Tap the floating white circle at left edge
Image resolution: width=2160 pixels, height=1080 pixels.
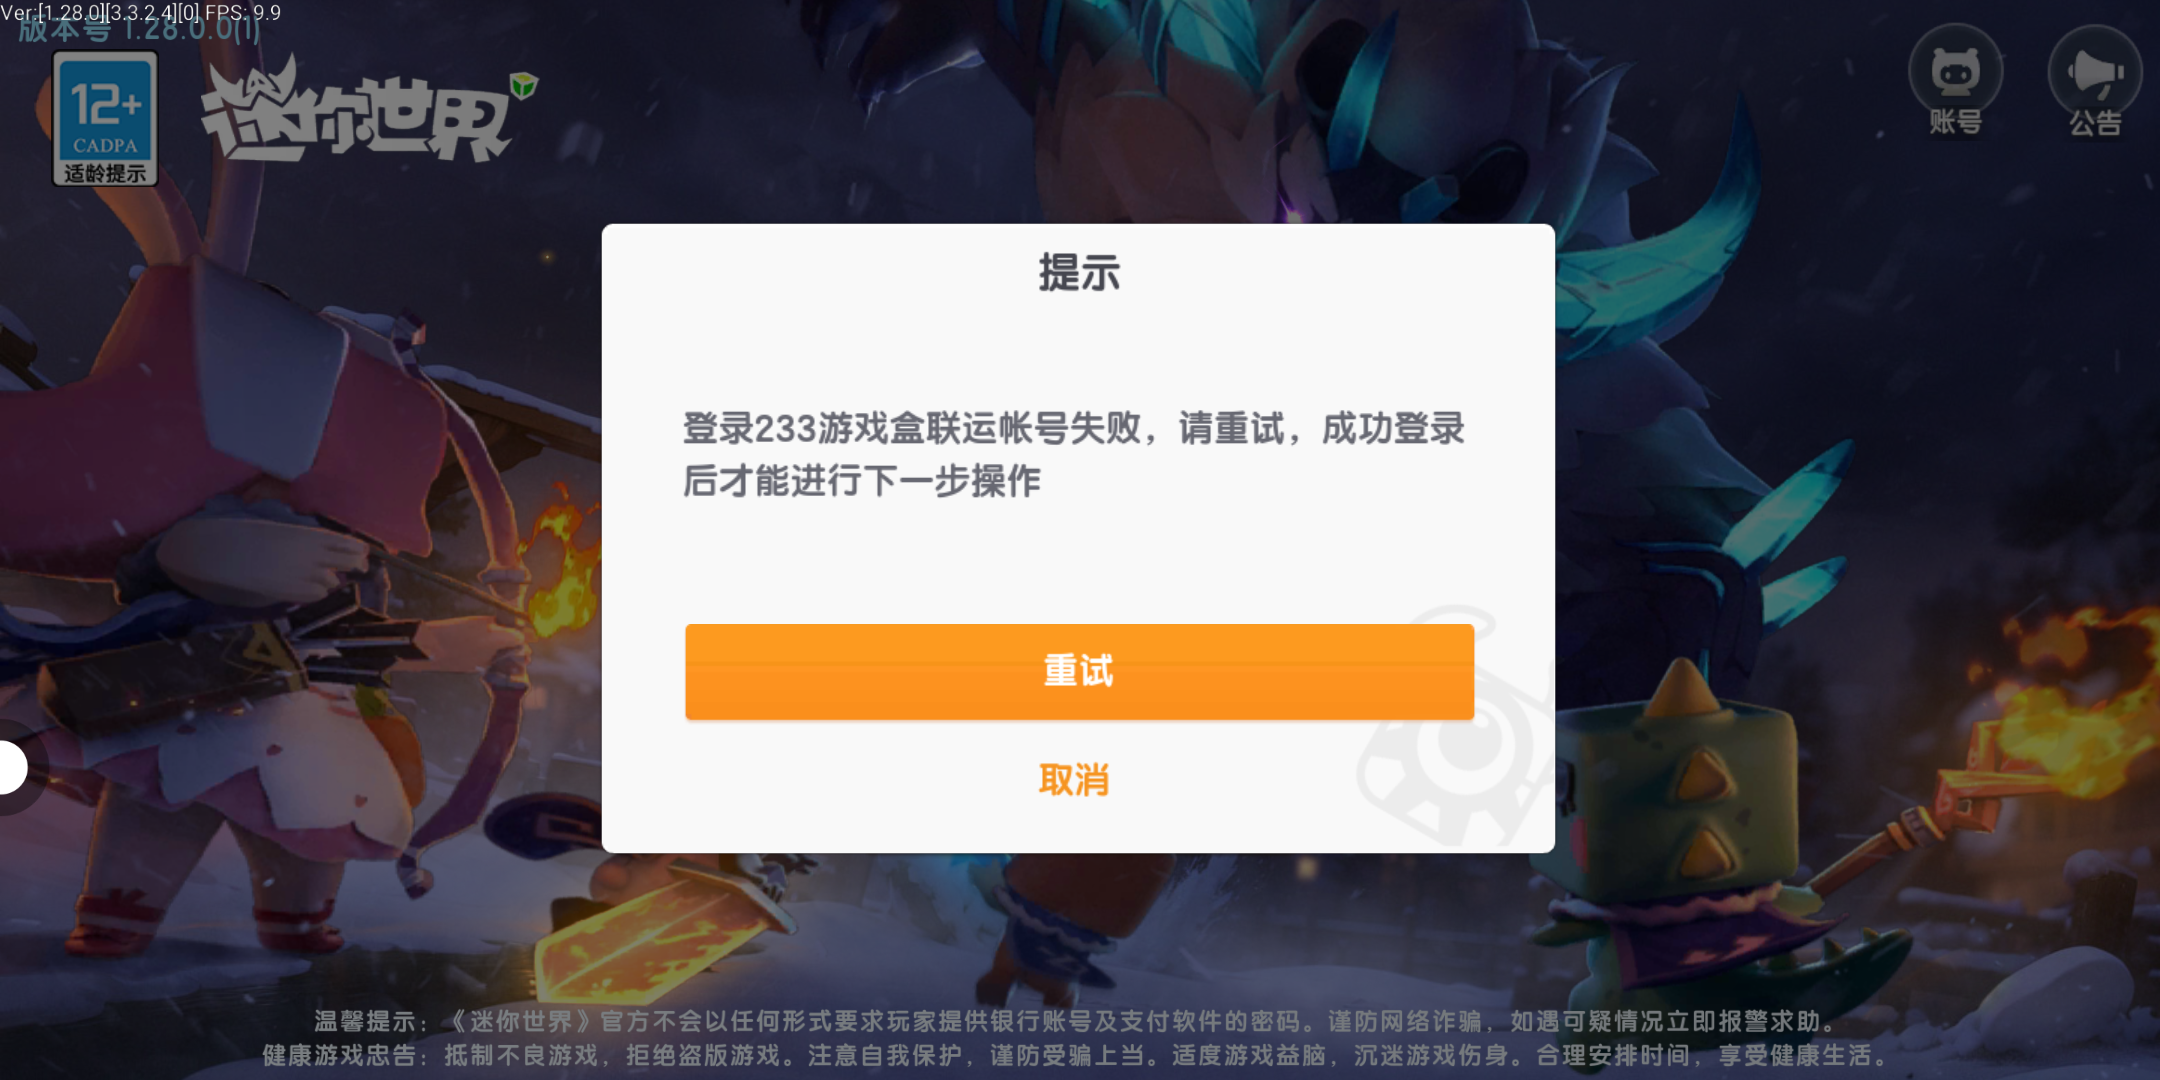coord(12,767)
